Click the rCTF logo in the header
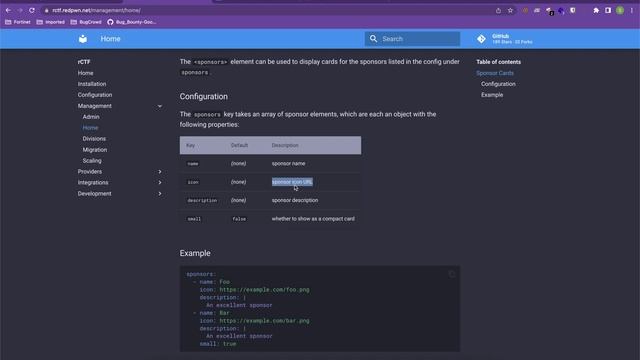Image resolution: width=640 pixels, height=360 pixels. click(x=83, y=39)
